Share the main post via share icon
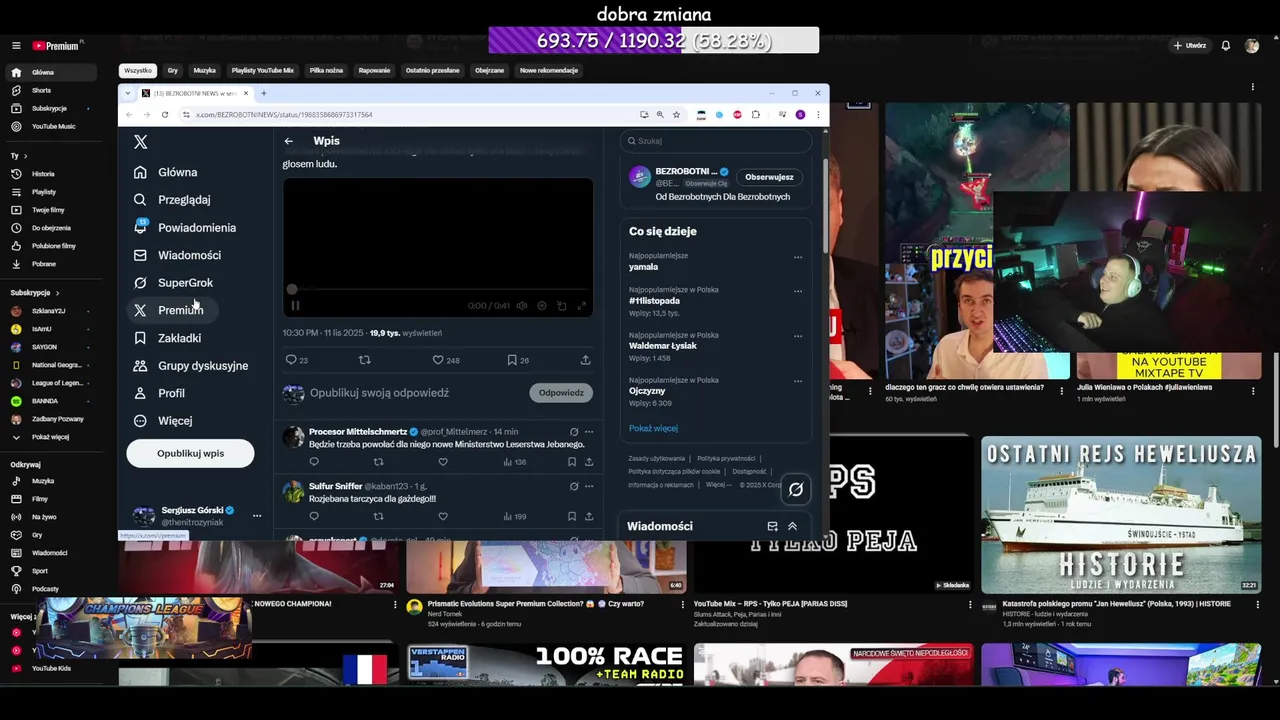This screenshot has height=720, width=1280. [x=585, y=360]
